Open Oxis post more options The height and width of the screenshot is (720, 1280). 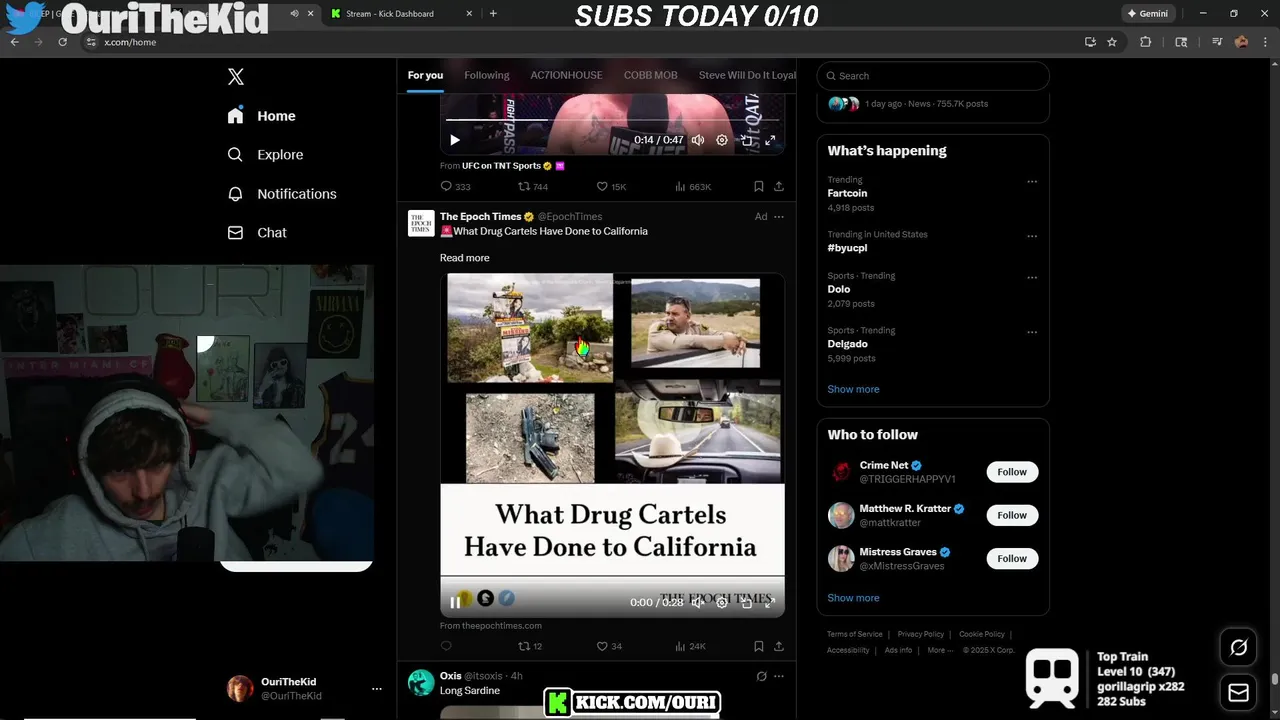(x=779, y=677)
